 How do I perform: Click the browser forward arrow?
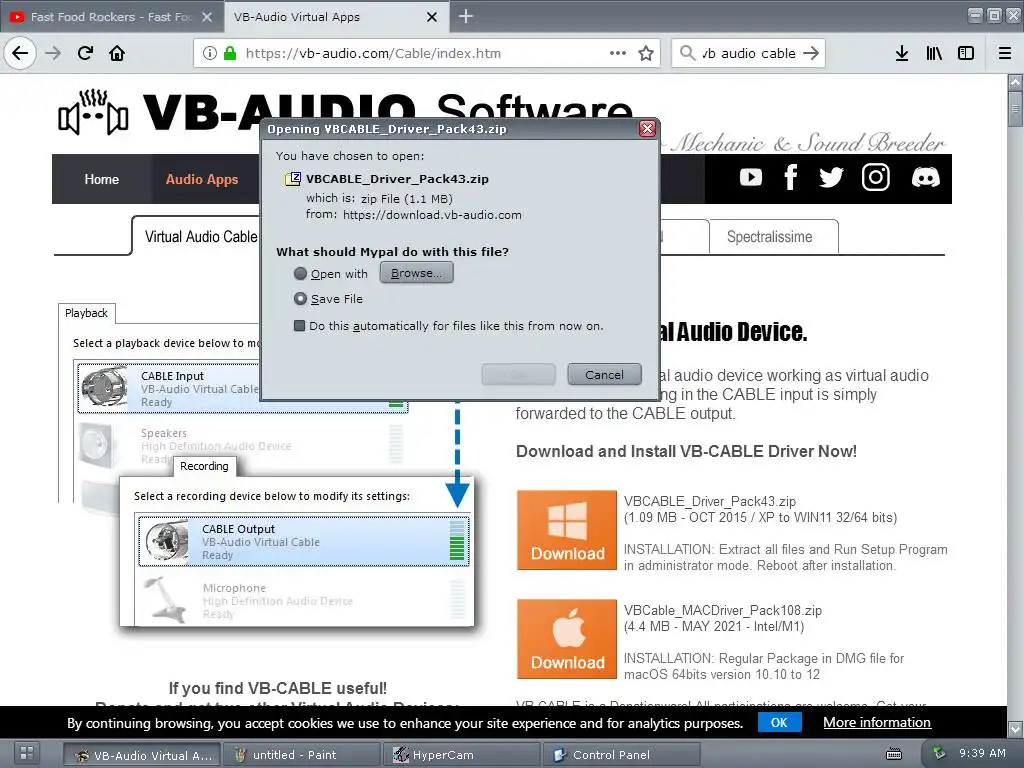(53, 53)
